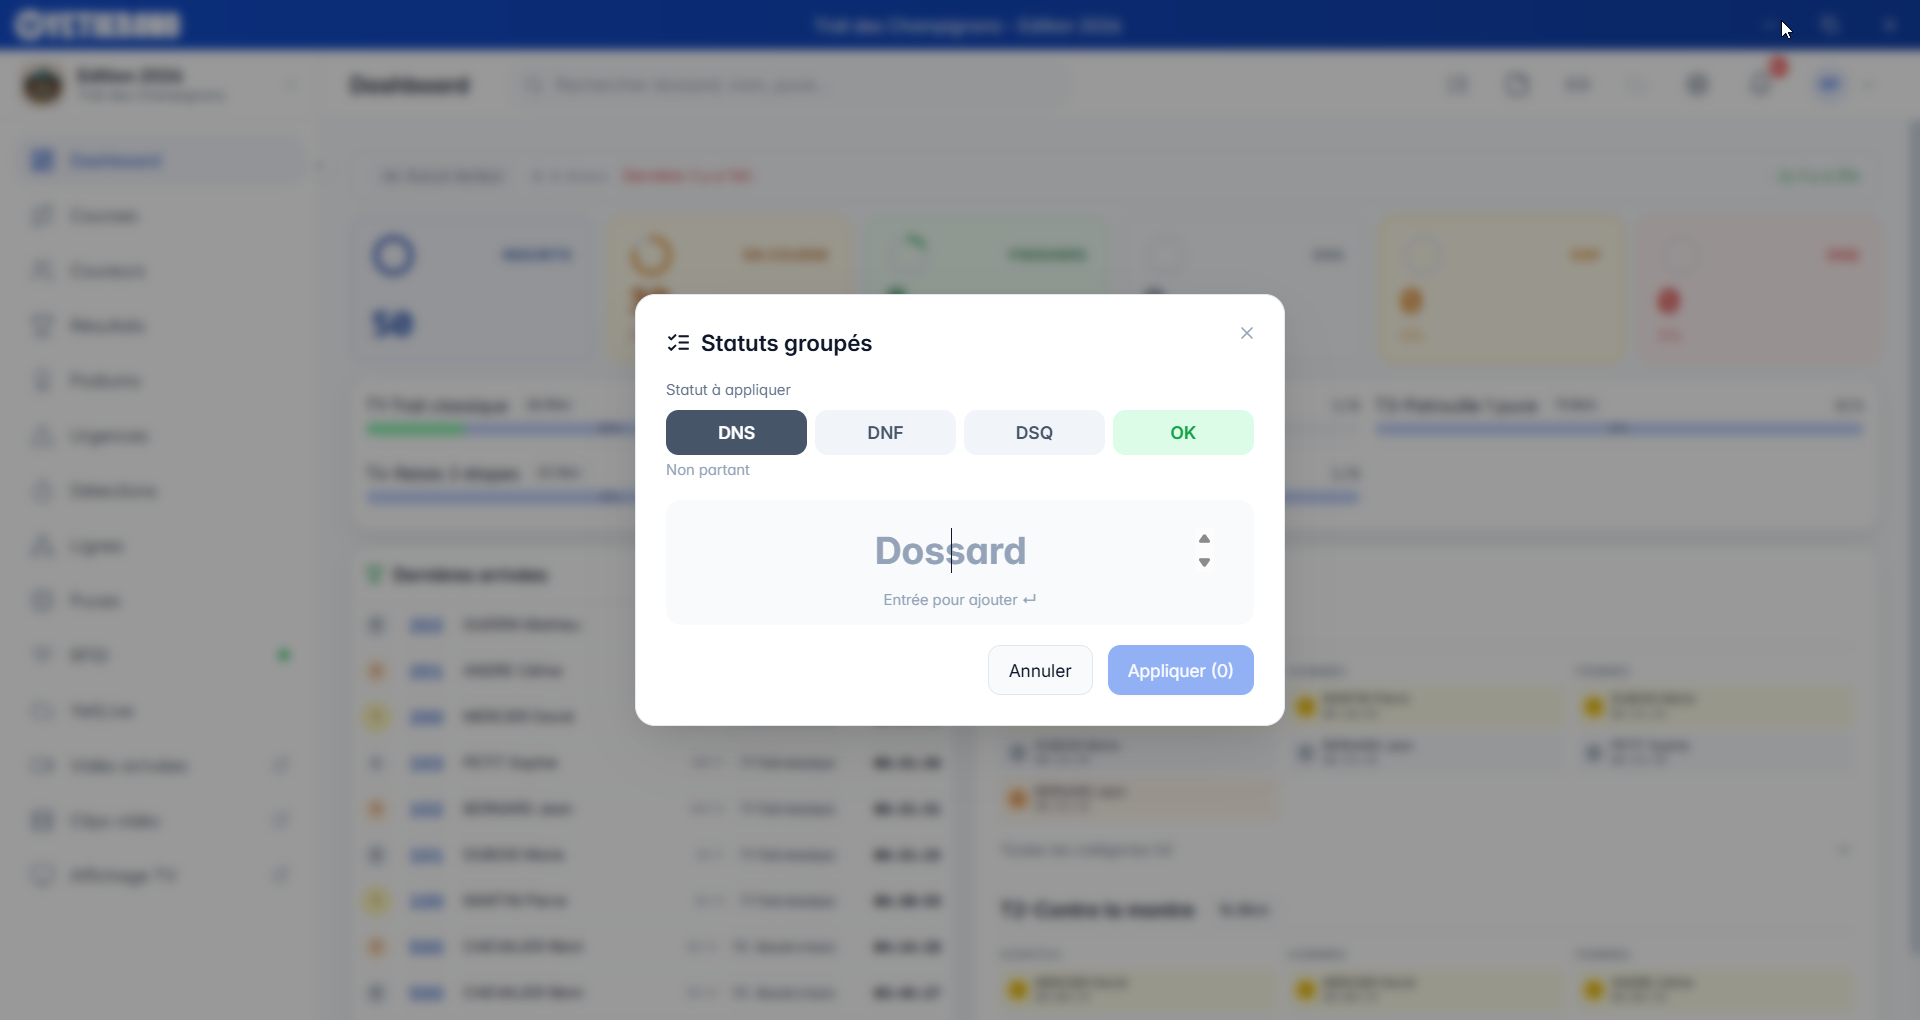The height and width of the screenshot is (1020, 1920).
Task: Expand the edition selector at sidebar top
Action: (290, 85)
